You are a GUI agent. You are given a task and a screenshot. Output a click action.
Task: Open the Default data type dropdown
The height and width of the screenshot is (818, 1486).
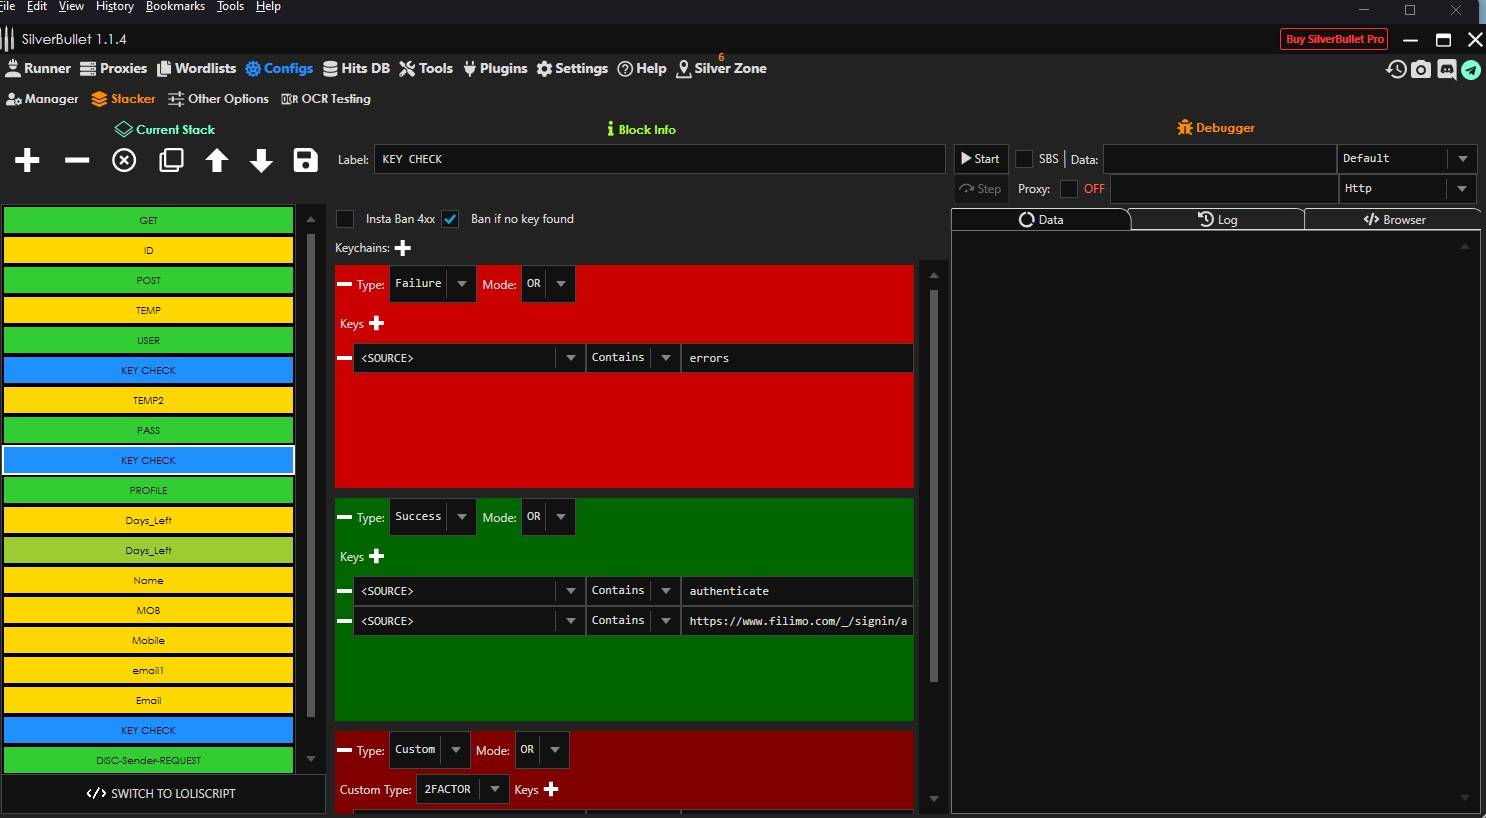coord(1407,159)
